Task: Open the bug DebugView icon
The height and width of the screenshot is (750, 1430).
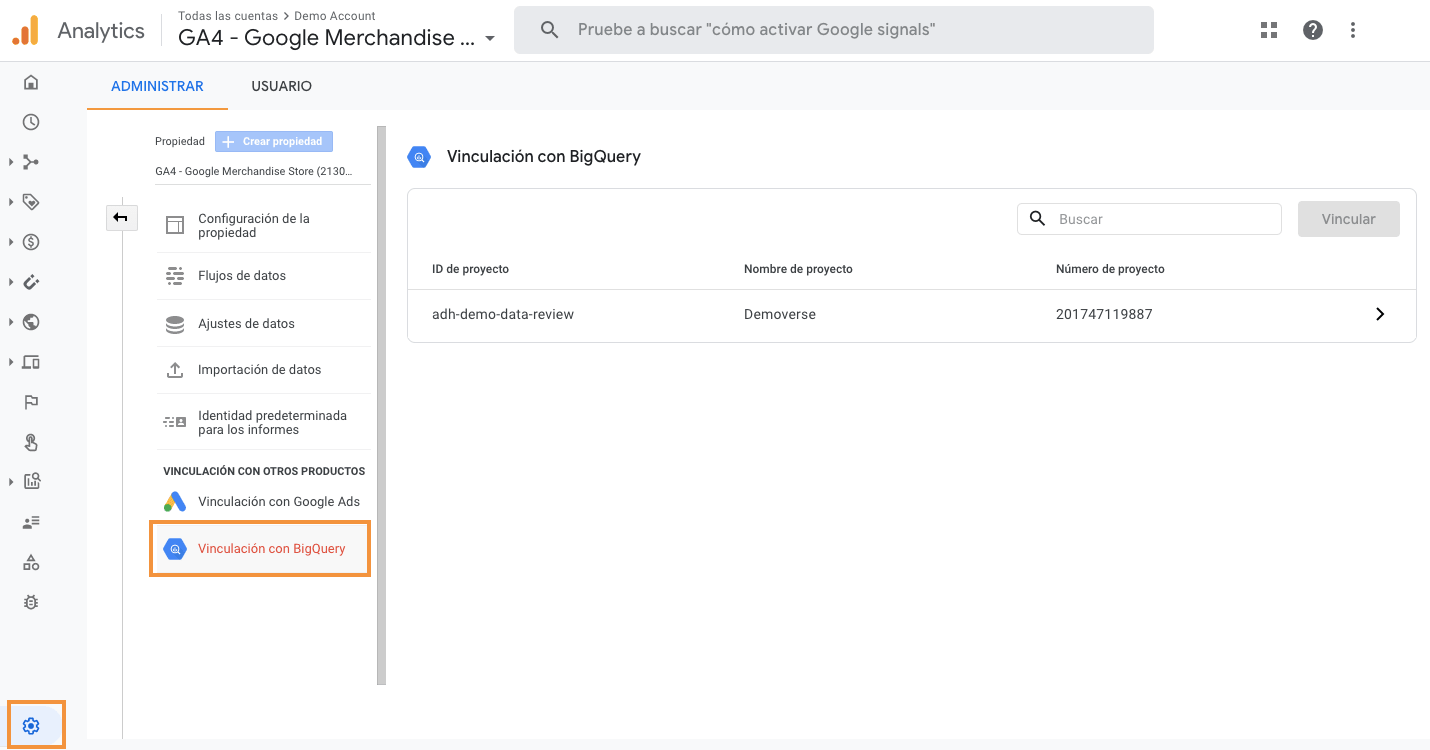Action: (31, 602)
